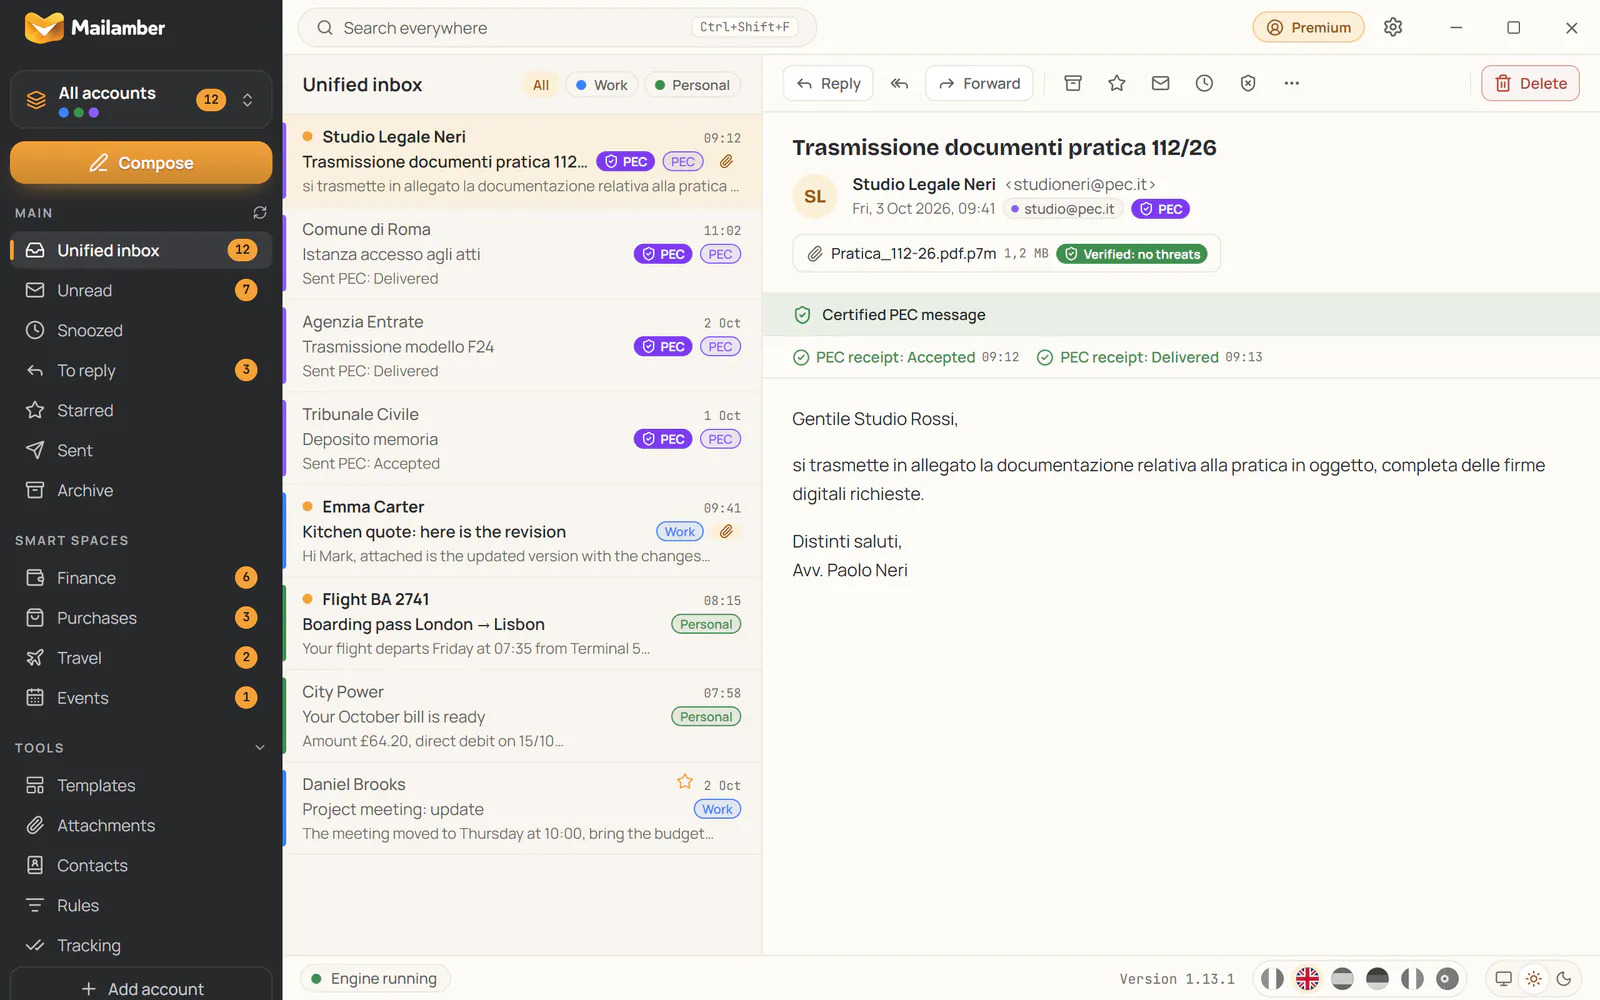1600x1000 pixels.
Task: Open settings gear icon
Action: point(1393,27)
